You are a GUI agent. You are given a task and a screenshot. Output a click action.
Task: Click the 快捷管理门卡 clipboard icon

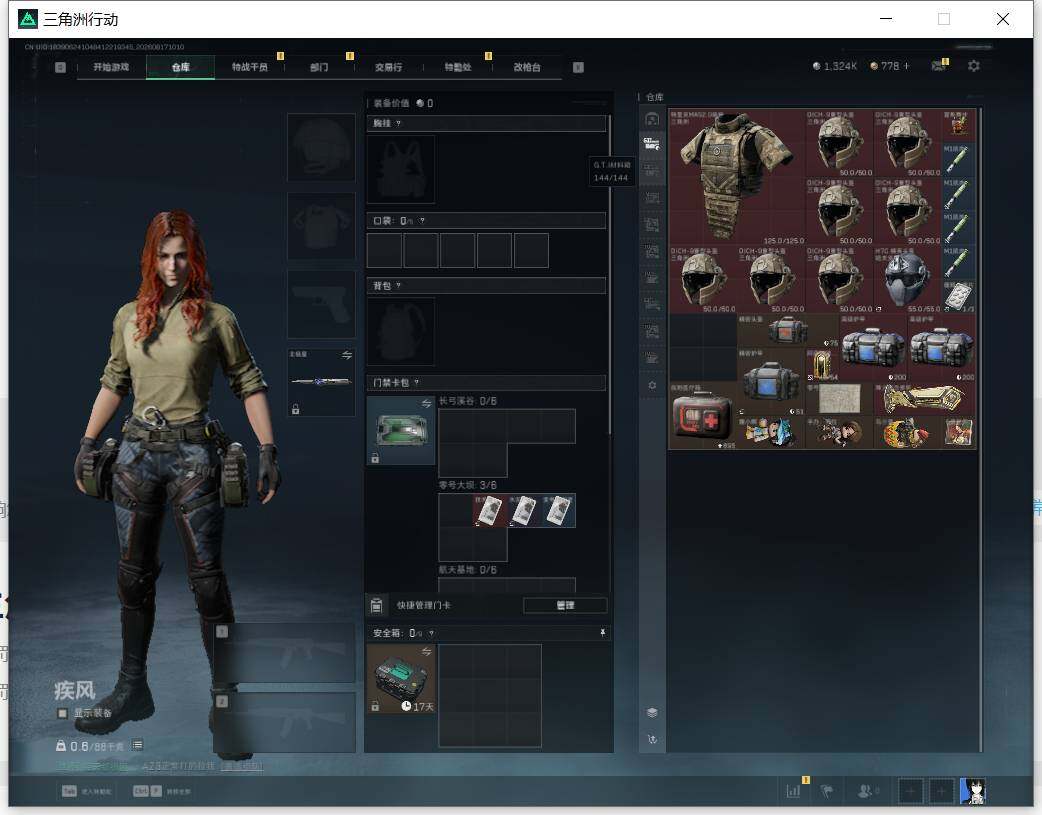(377, 605)
